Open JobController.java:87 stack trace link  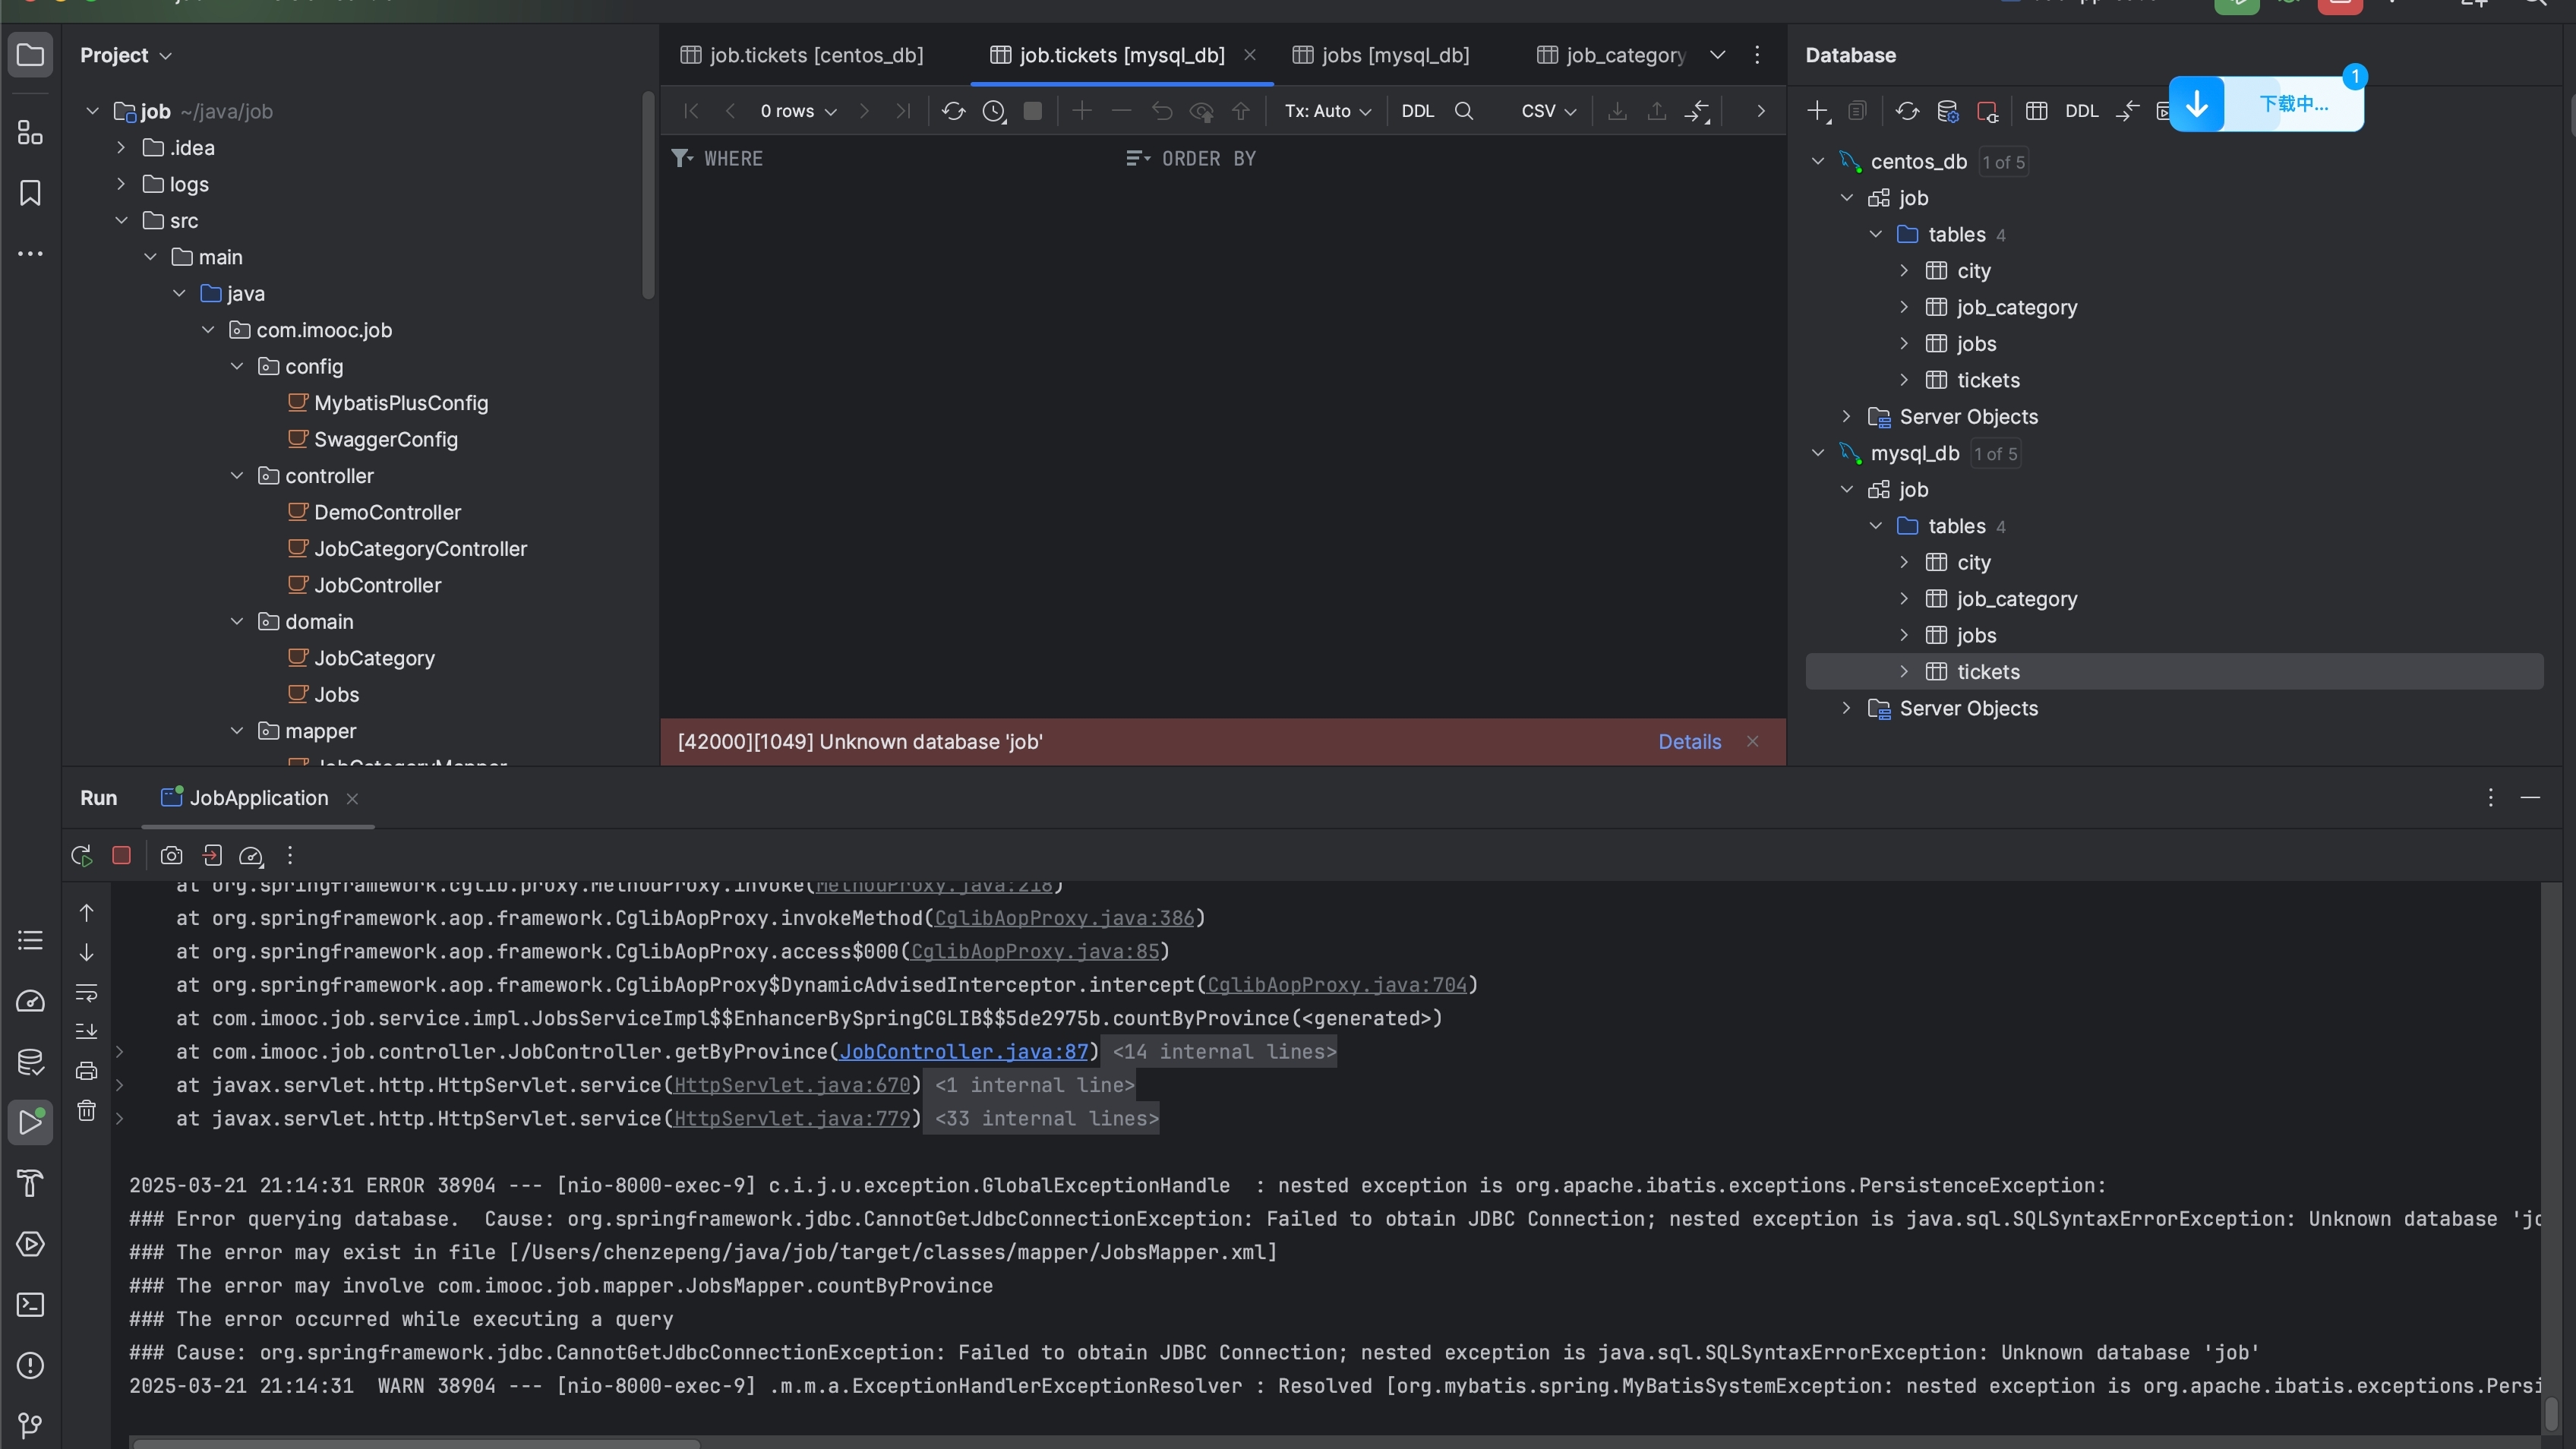(x=964, y=1052)
